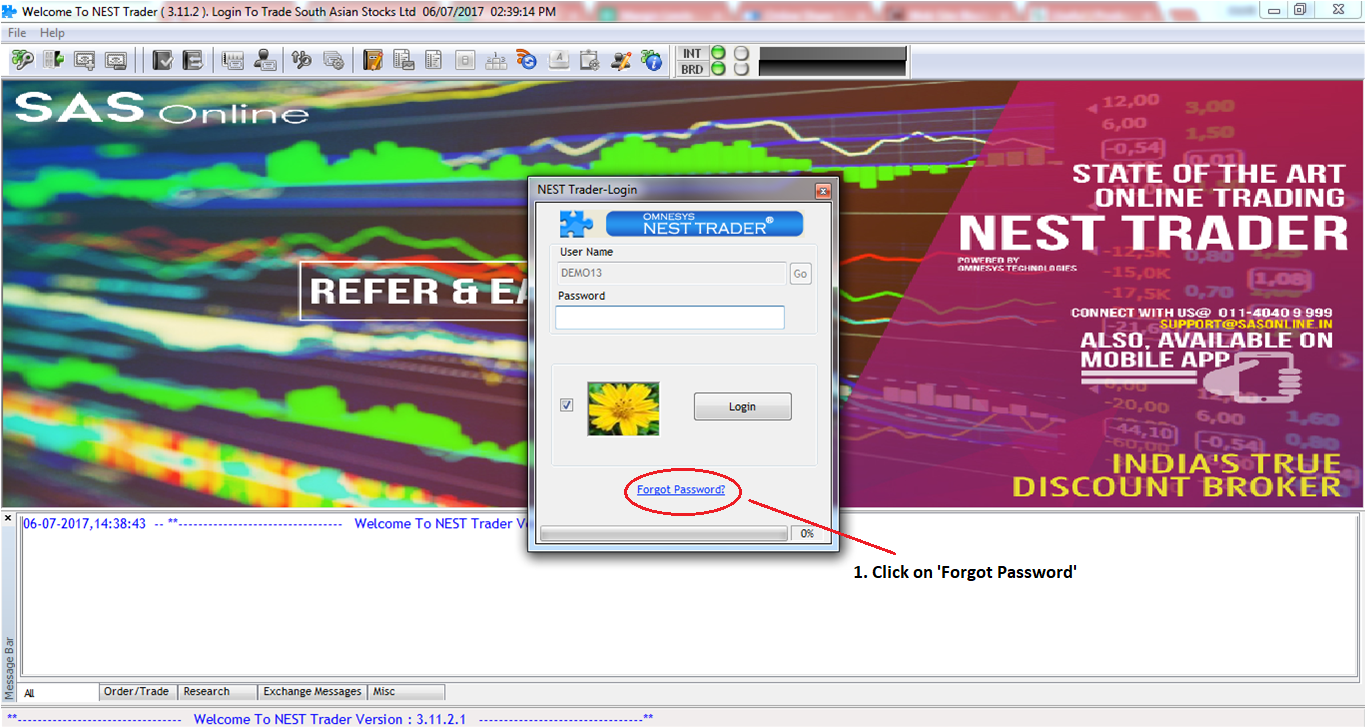Screen dimensions: 1366x727
Task: Click the green puzzle key login icon
Action: click(22, 60)
